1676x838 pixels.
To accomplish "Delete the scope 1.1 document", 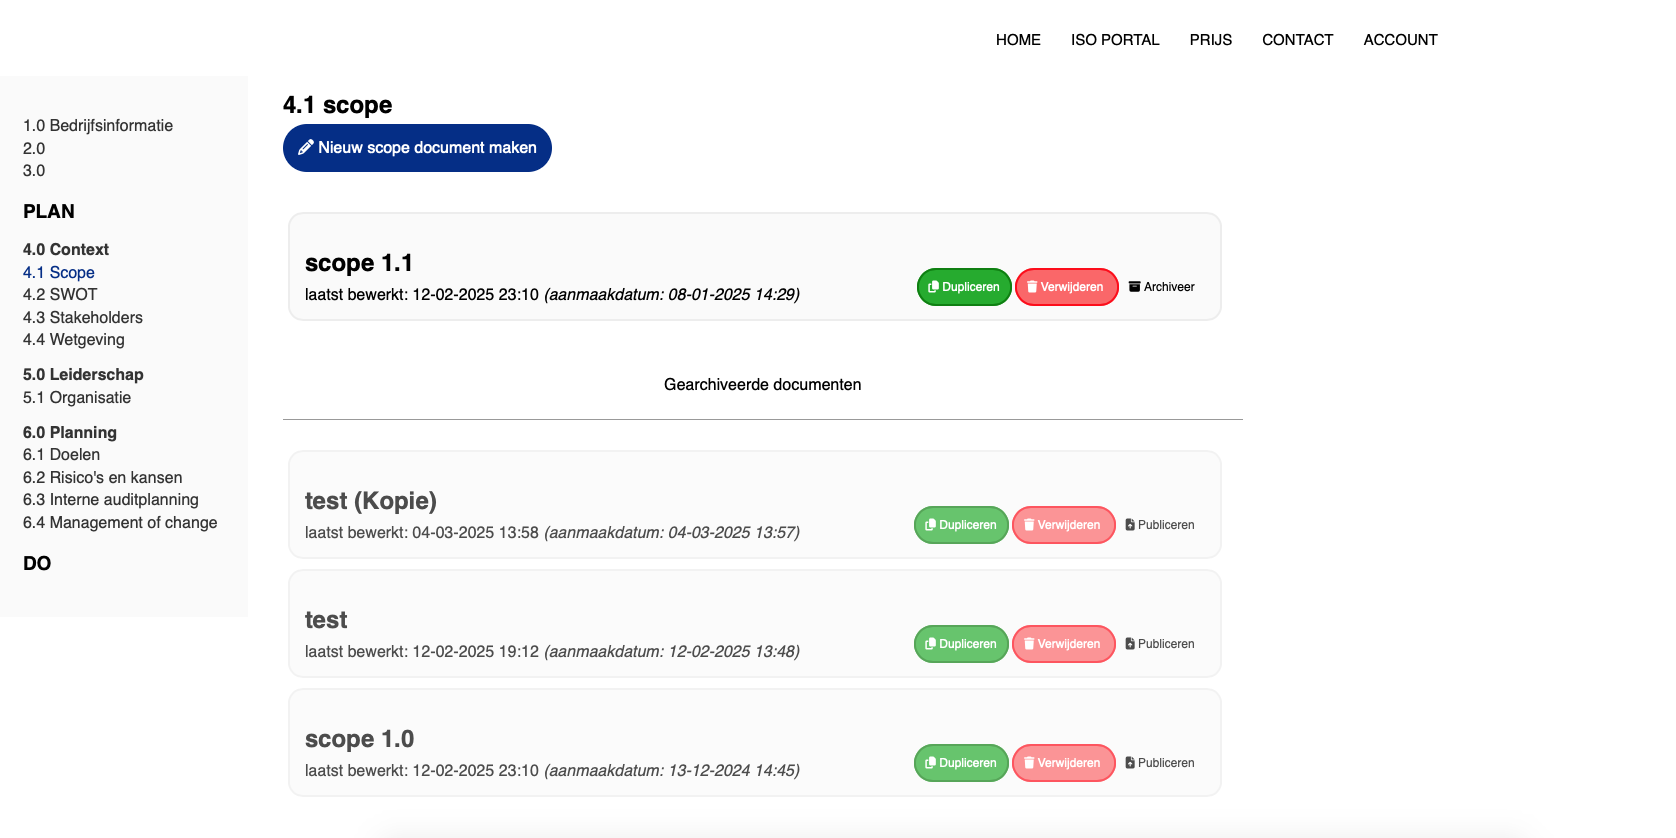I will click(1066, 287).
